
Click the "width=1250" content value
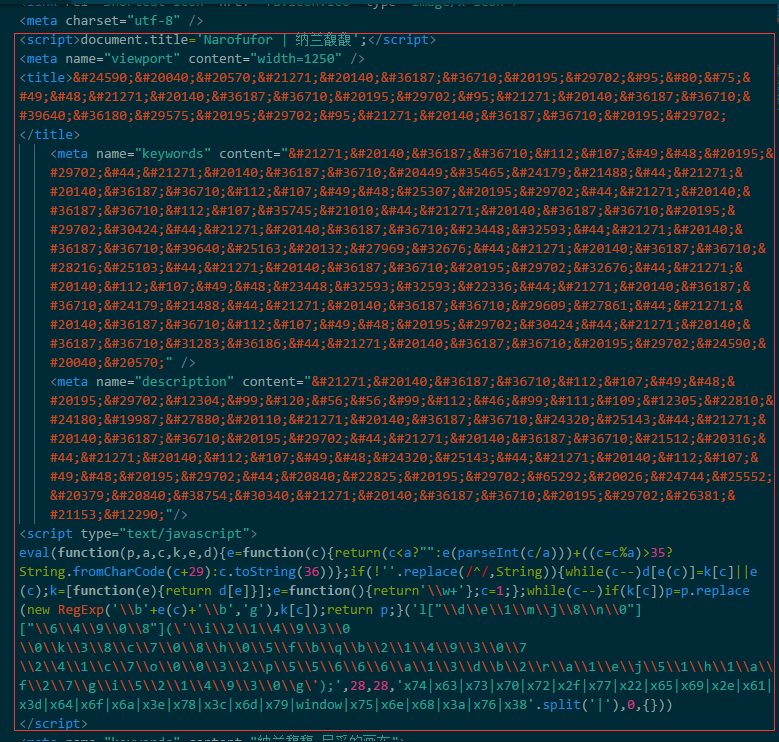[296, 59]
